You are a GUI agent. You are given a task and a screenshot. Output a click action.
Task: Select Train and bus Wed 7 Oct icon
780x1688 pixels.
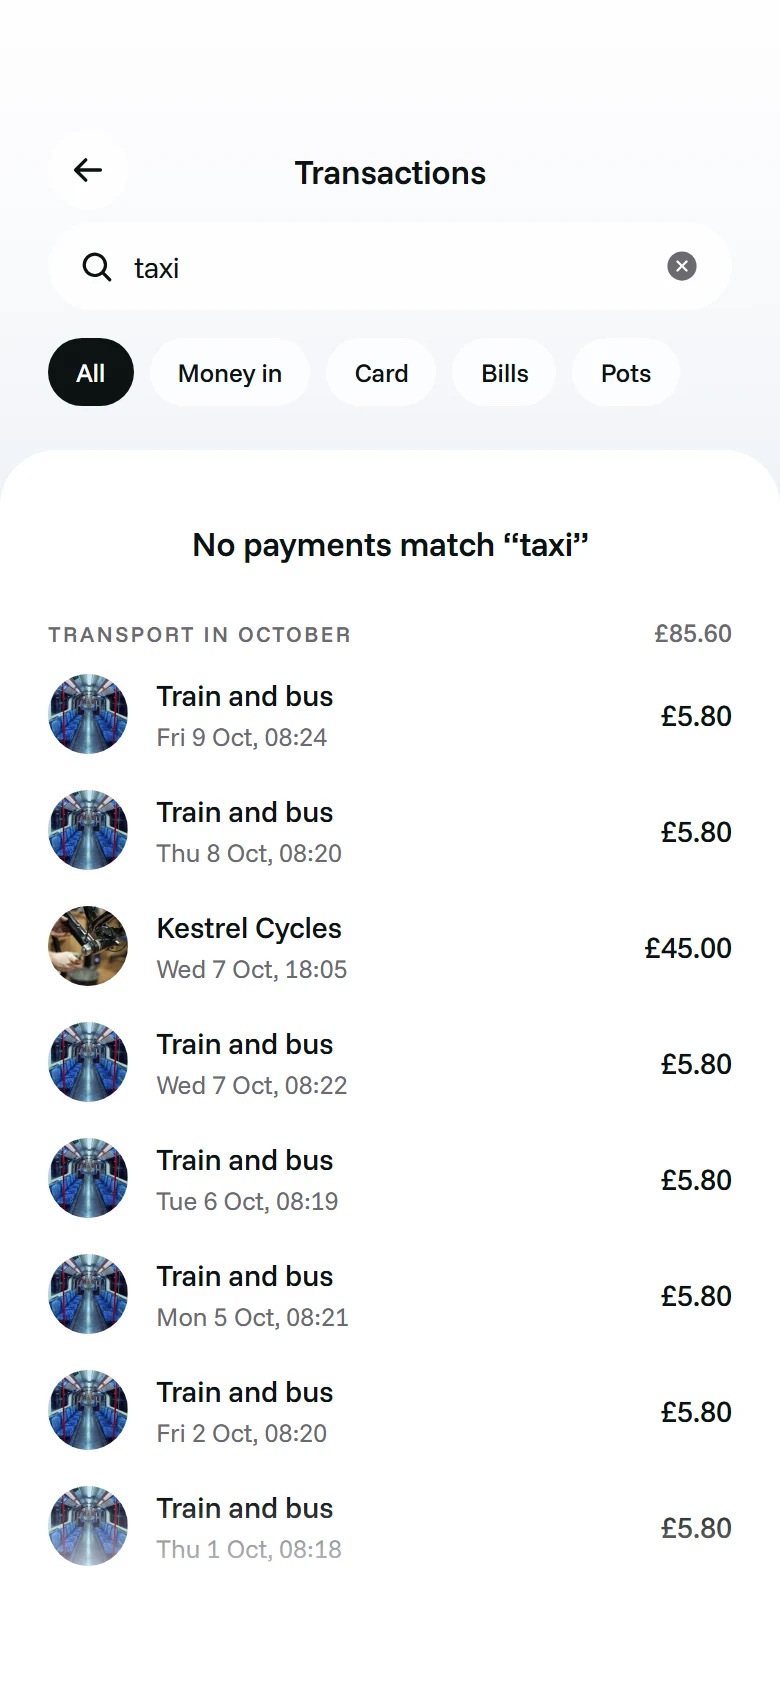88,1062
